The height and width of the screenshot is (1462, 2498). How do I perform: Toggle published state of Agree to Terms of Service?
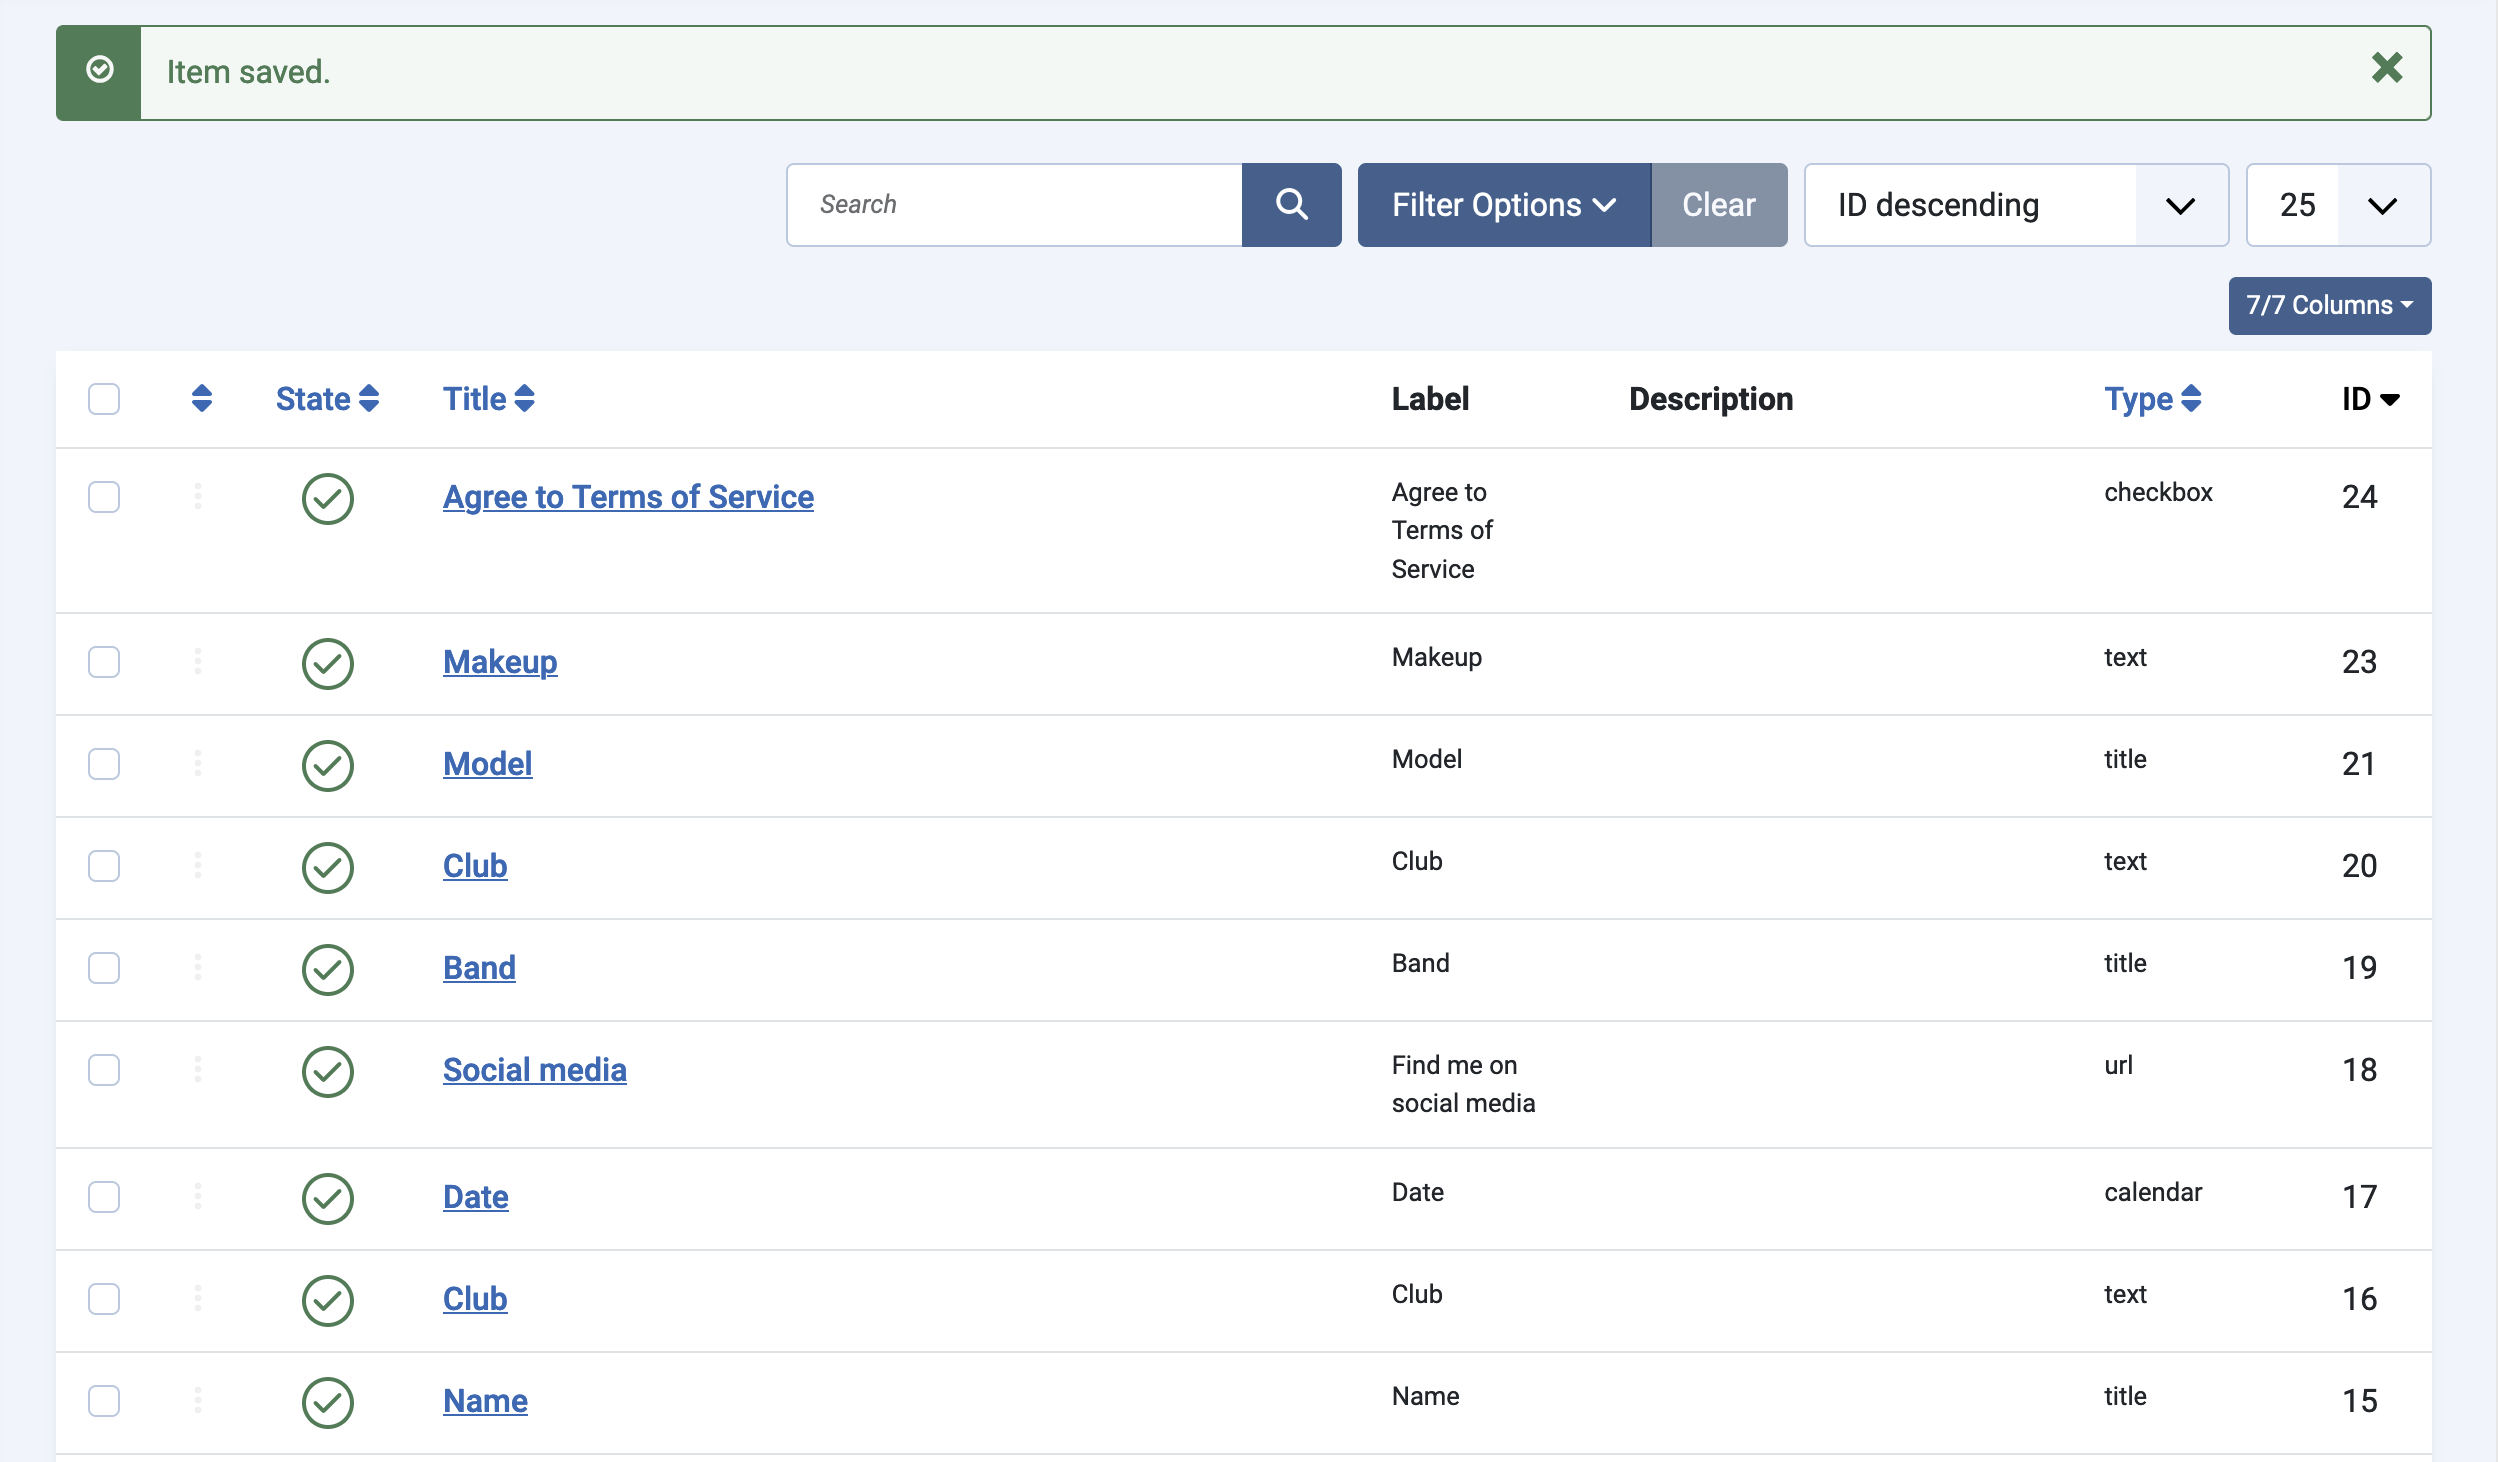(x=328, y=499)
